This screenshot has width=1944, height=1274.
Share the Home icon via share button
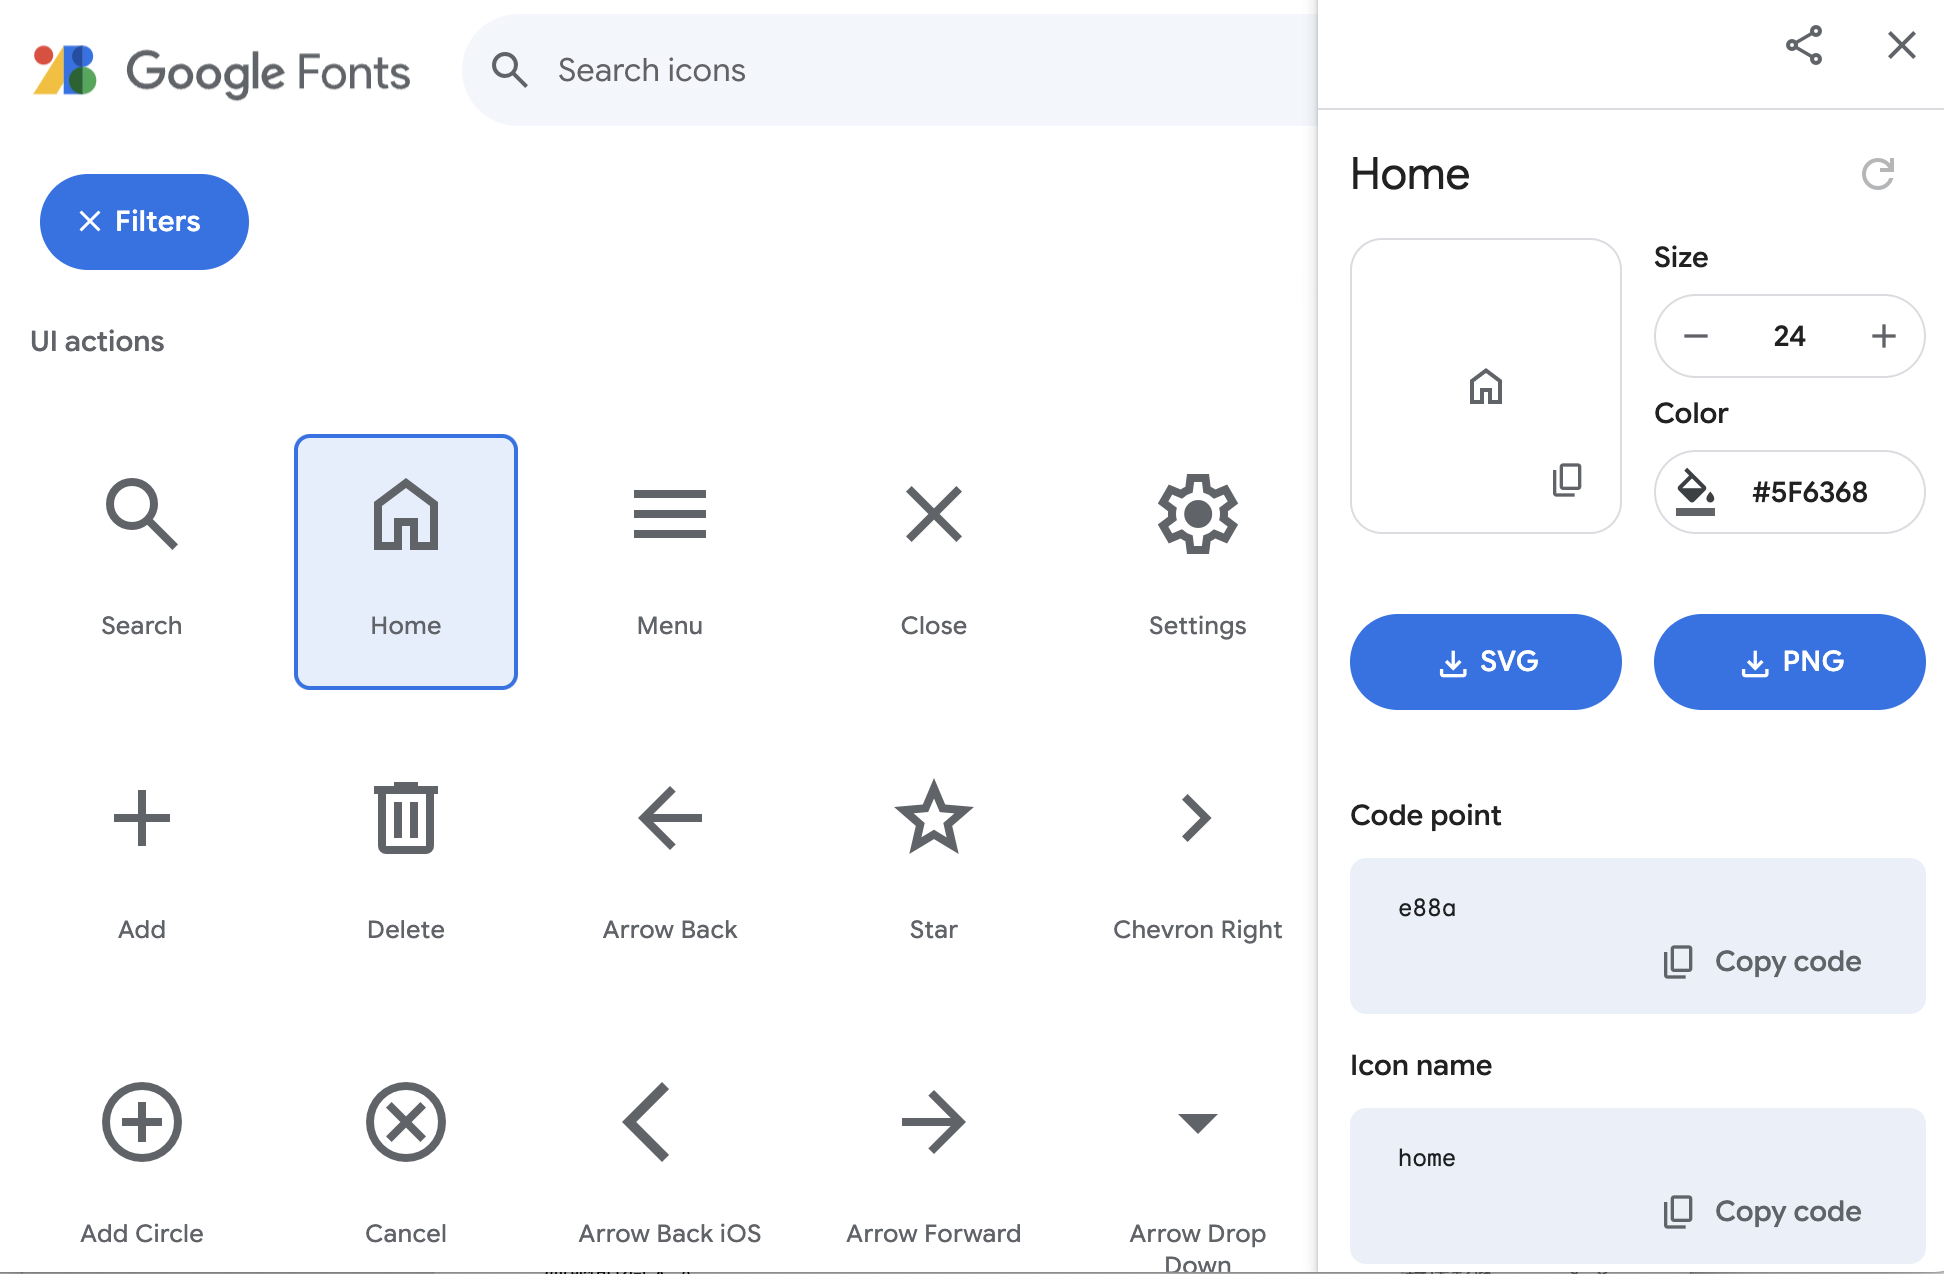point(1804,46)
